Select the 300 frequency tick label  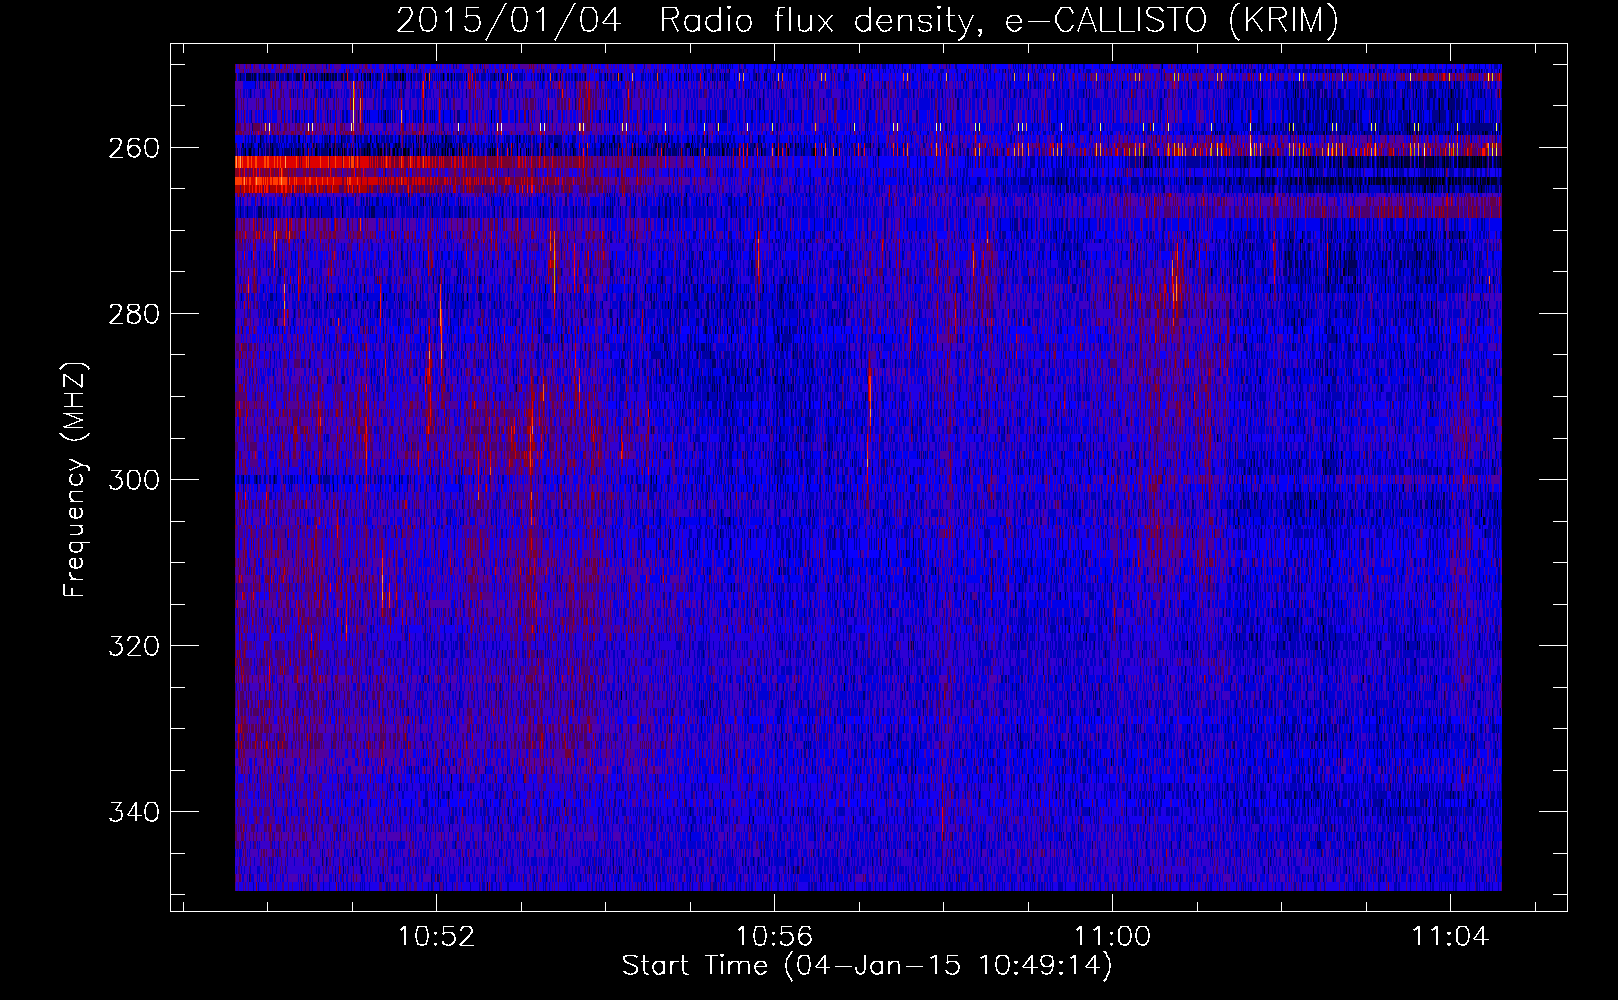point(133,480)
